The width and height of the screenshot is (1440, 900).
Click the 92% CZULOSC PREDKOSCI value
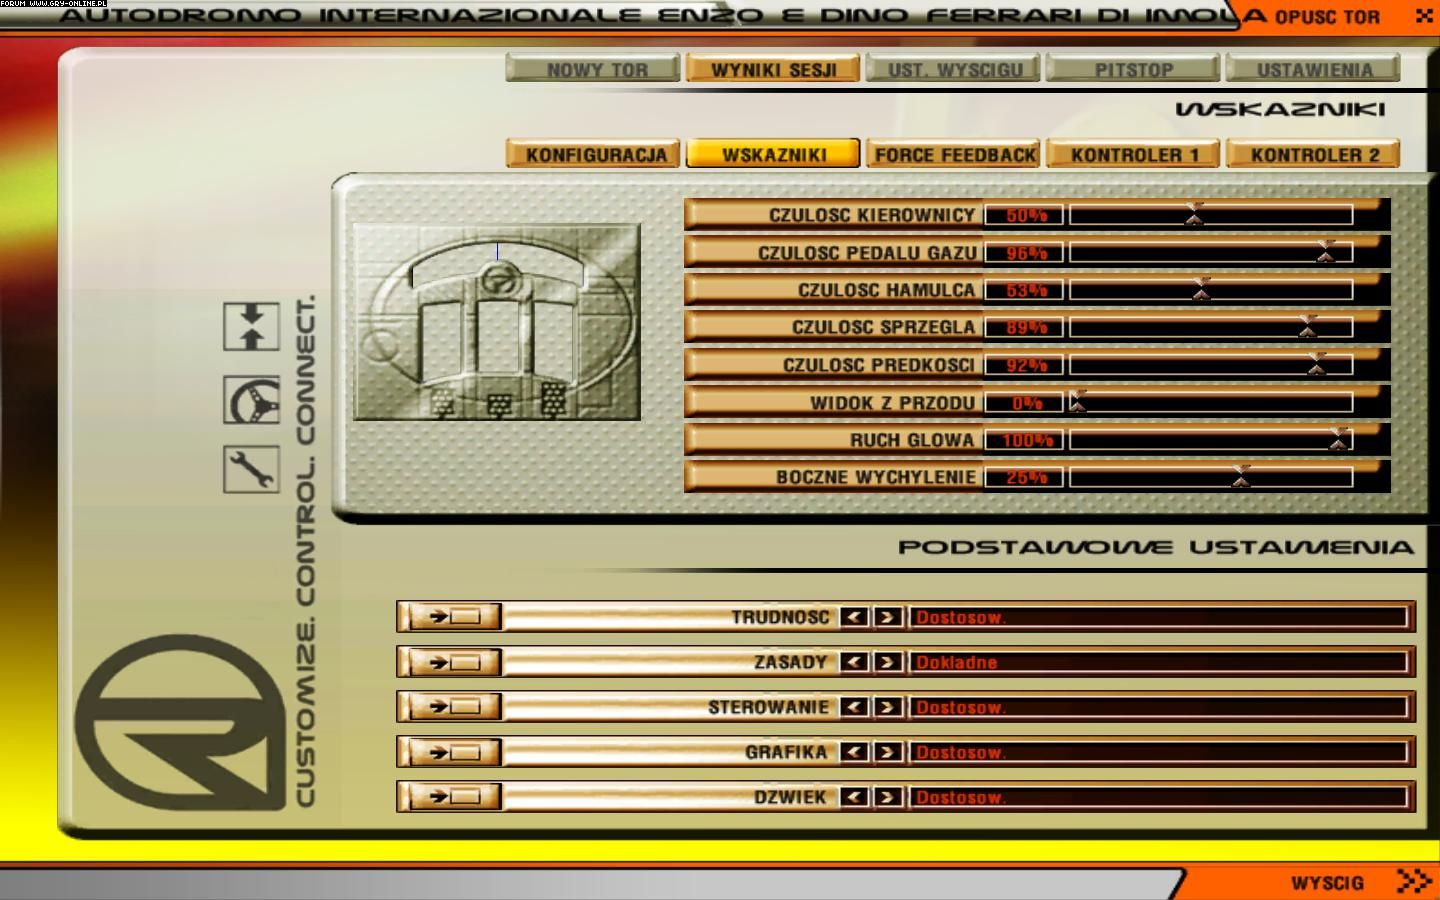1025,365
